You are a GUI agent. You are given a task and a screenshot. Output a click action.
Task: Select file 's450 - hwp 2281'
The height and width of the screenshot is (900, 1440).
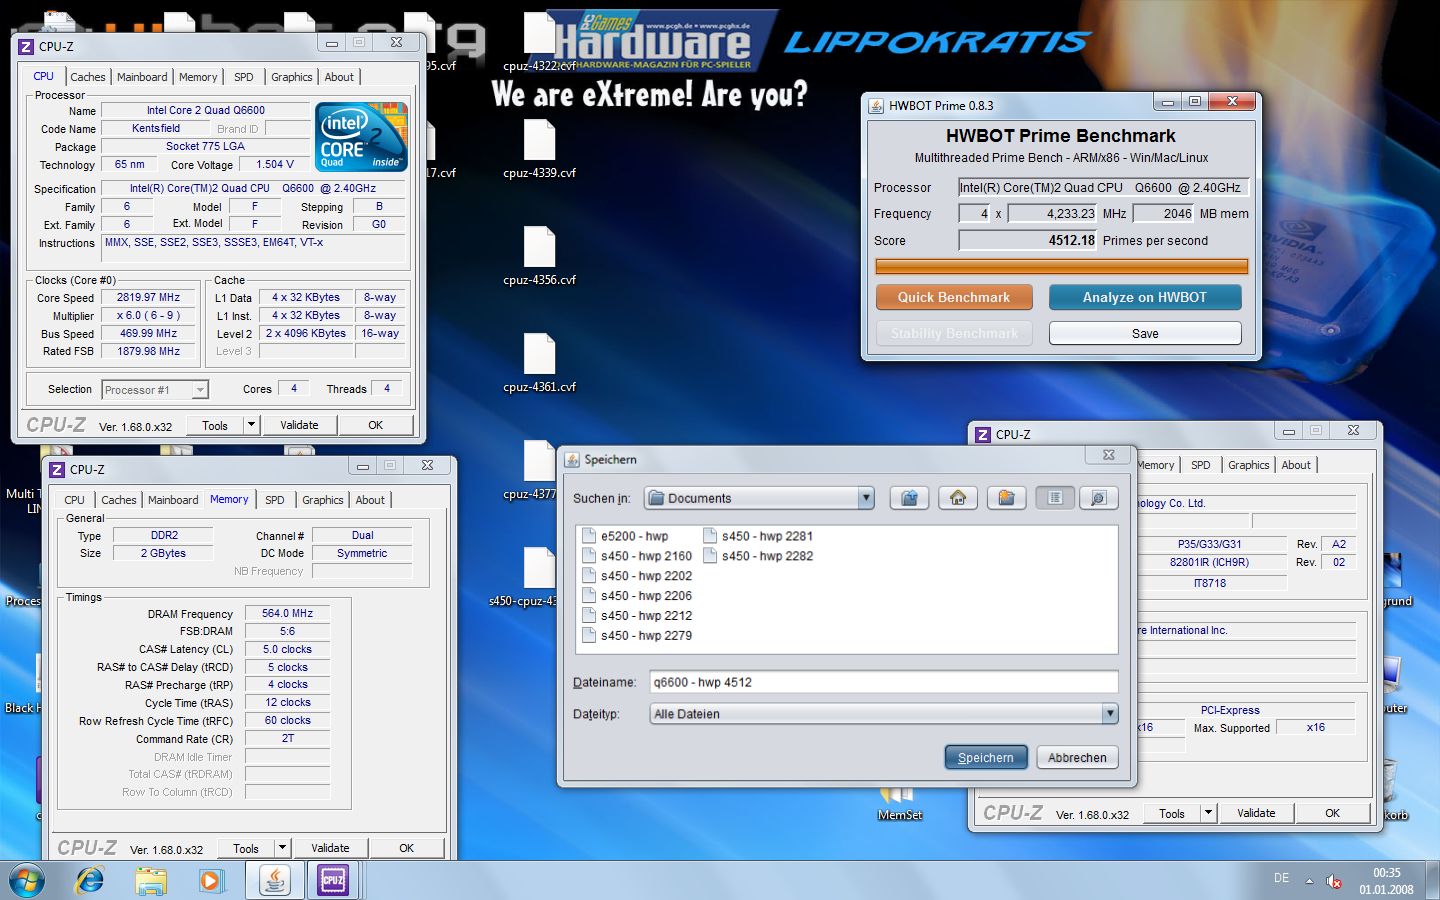[758, 536]
